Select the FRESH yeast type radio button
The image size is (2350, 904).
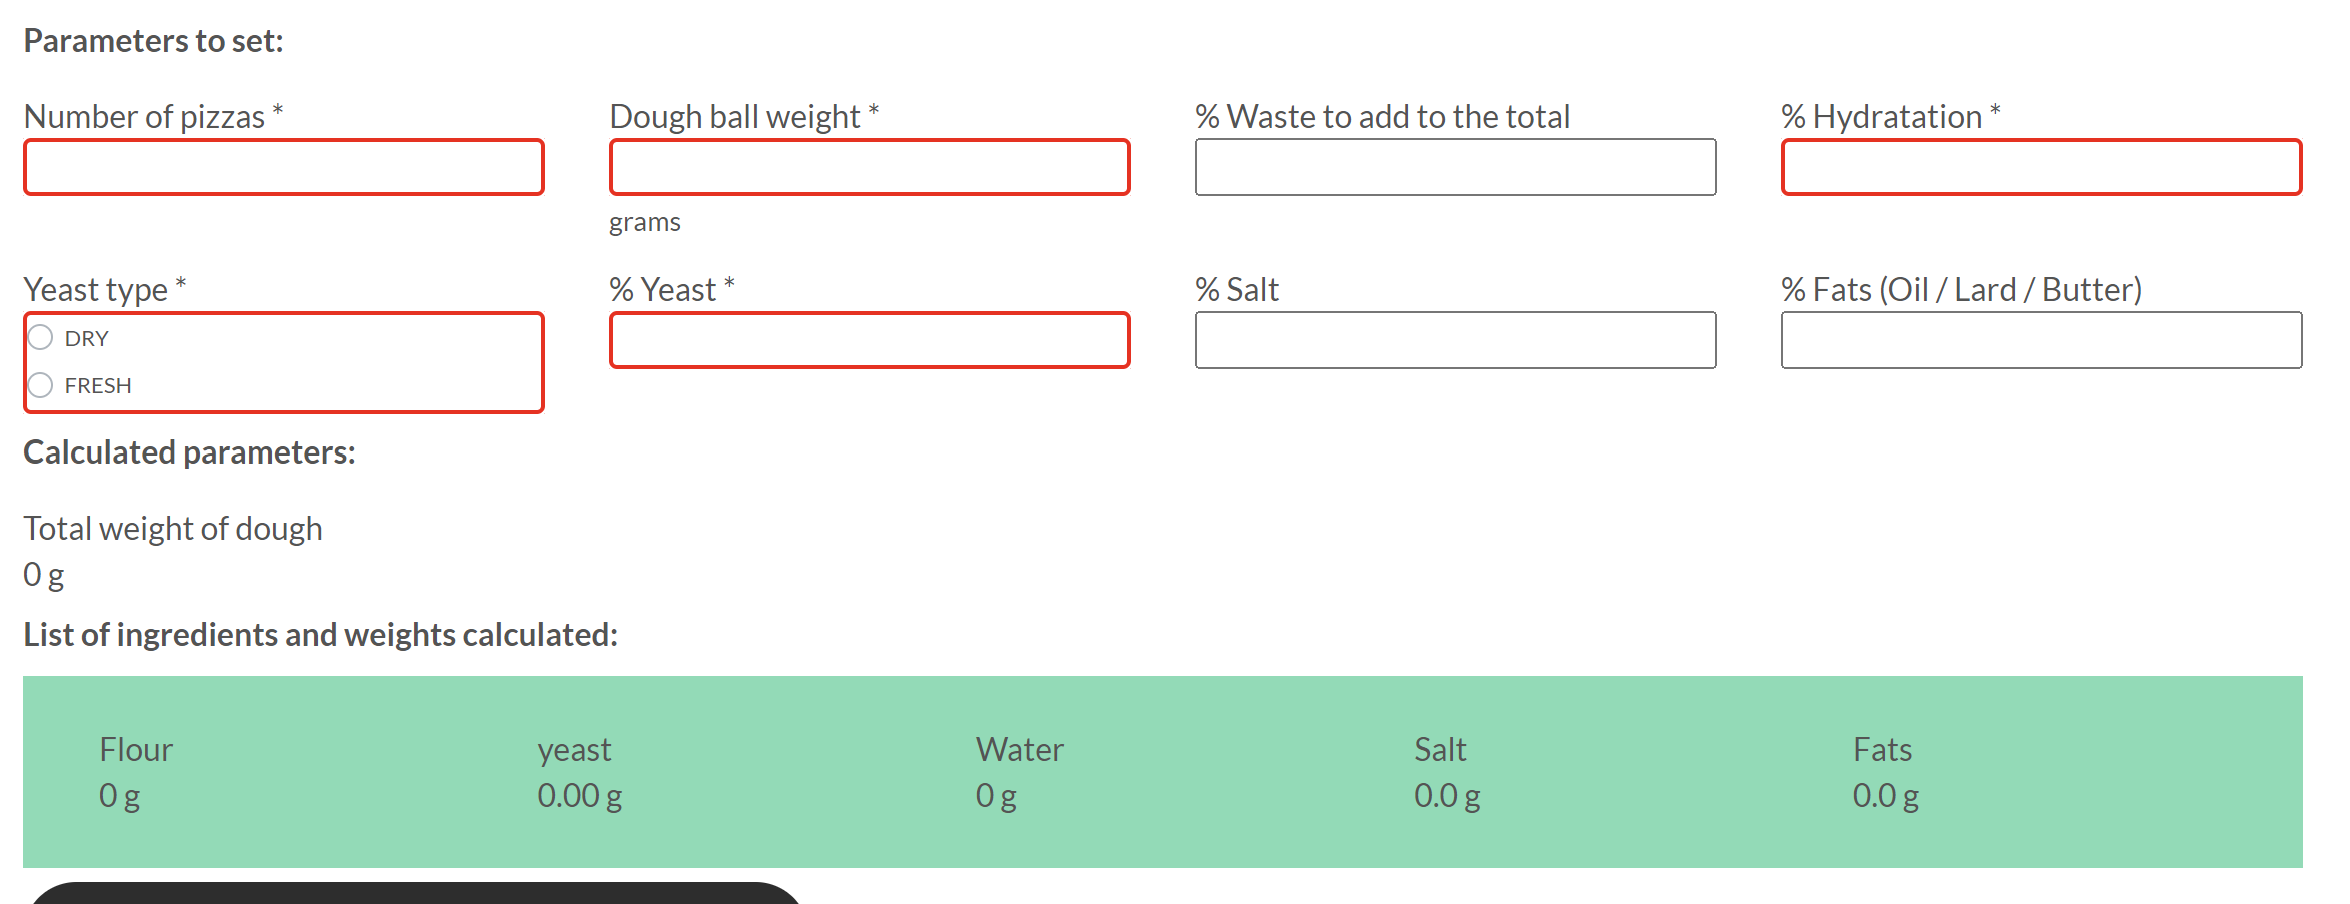pyautogui.click(x=41, y=384)
